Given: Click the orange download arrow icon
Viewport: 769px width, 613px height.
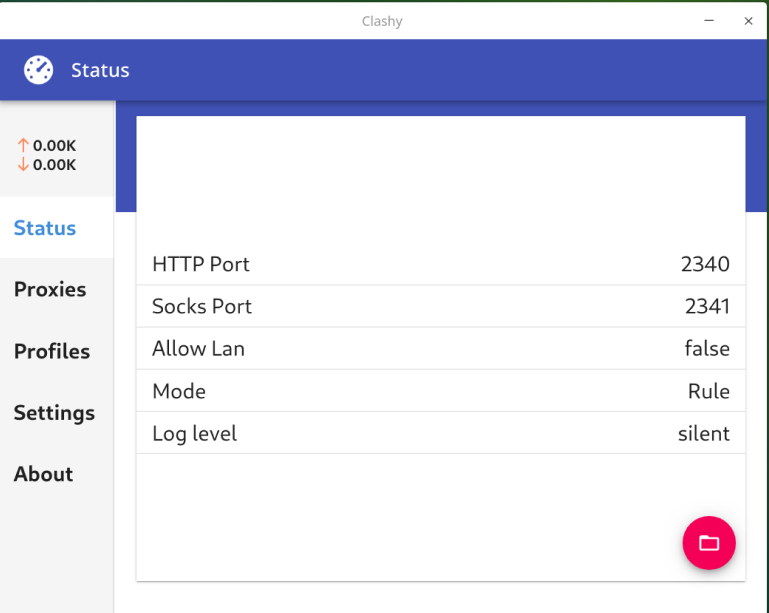Looking at the screenshot, I should (23, 165).
